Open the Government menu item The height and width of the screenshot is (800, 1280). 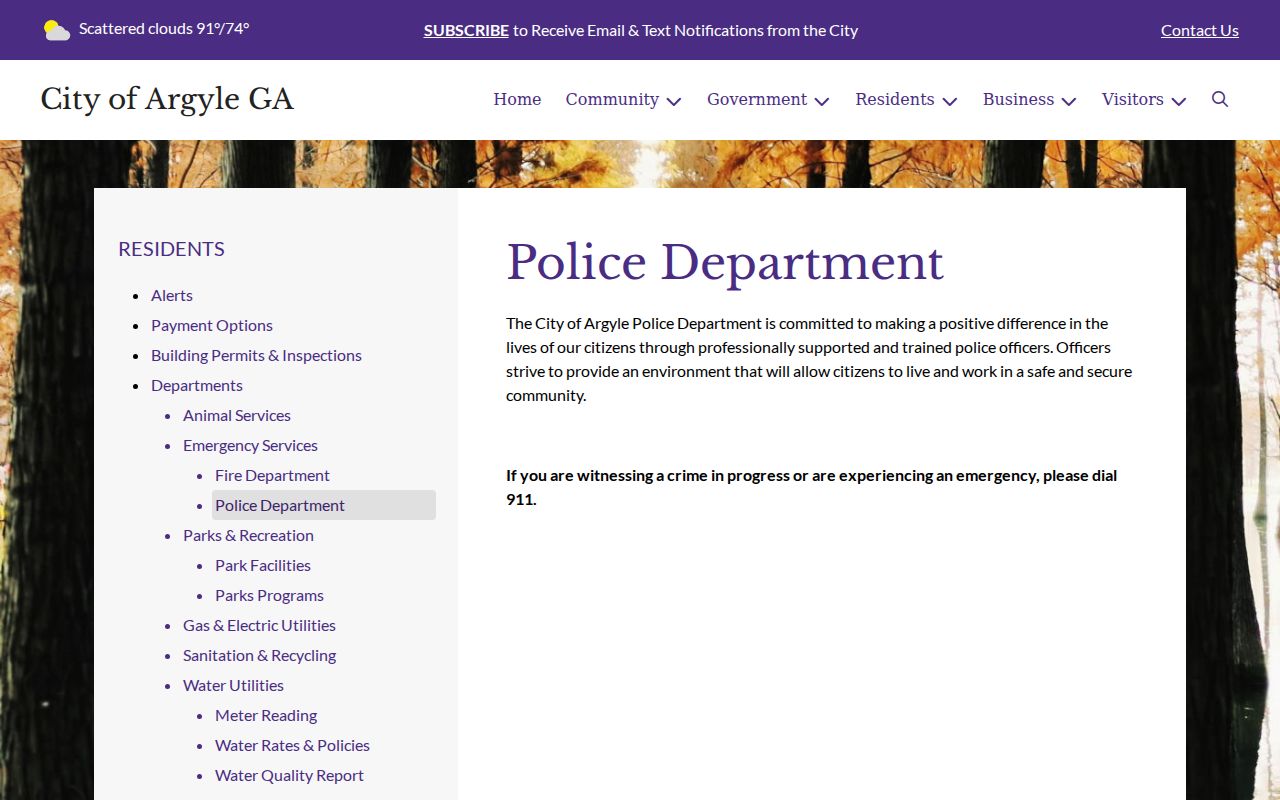[757, 99]
